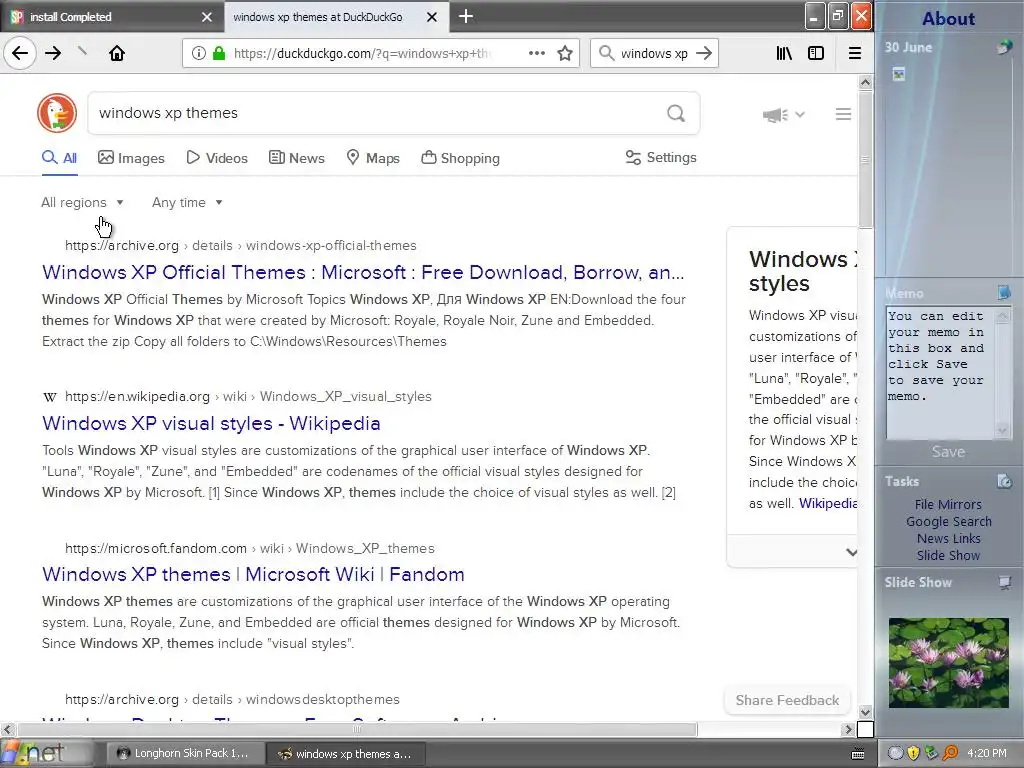Open the DuckDuckGo side menu

(843, 114)
